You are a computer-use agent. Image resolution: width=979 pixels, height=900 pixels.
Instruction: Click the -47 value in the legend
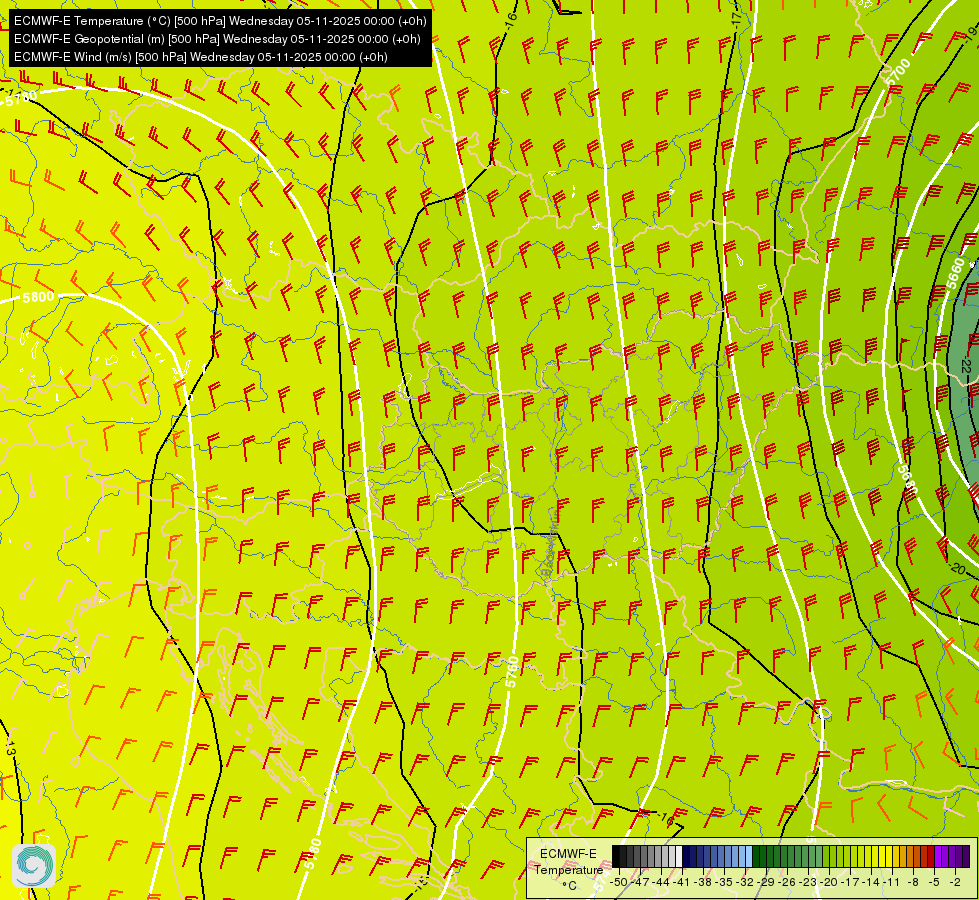[640, 882]
